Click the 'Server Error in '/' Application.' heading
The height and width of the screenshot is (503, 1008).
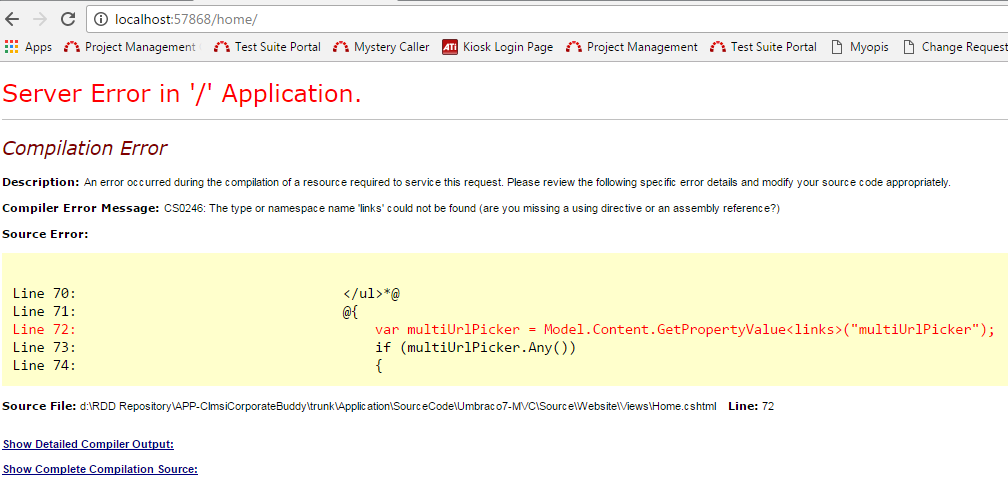[x=182, y=94]
